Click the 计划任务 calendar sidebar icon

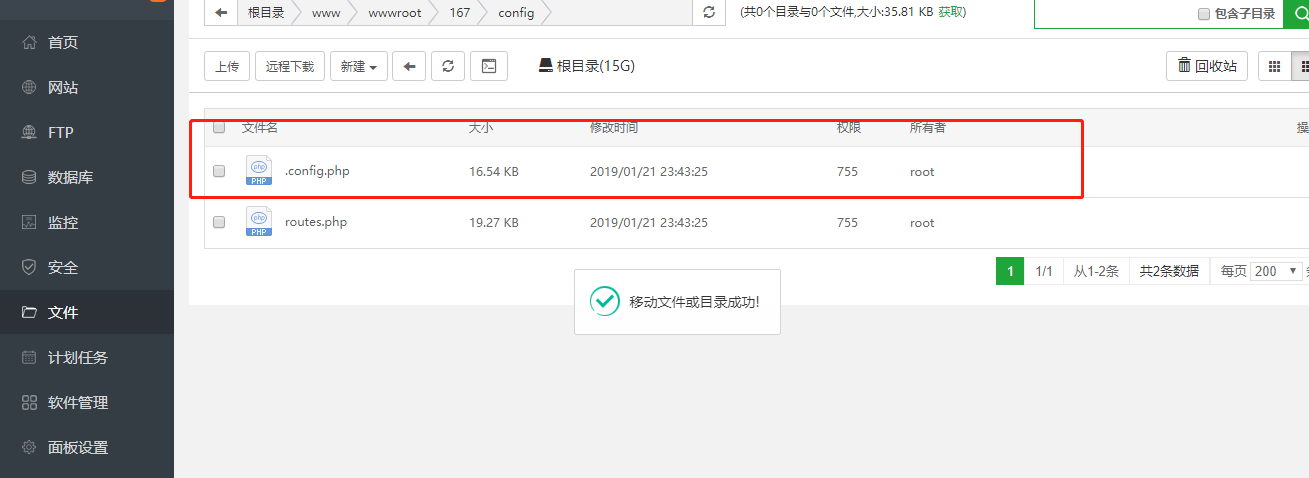(29, 357)
